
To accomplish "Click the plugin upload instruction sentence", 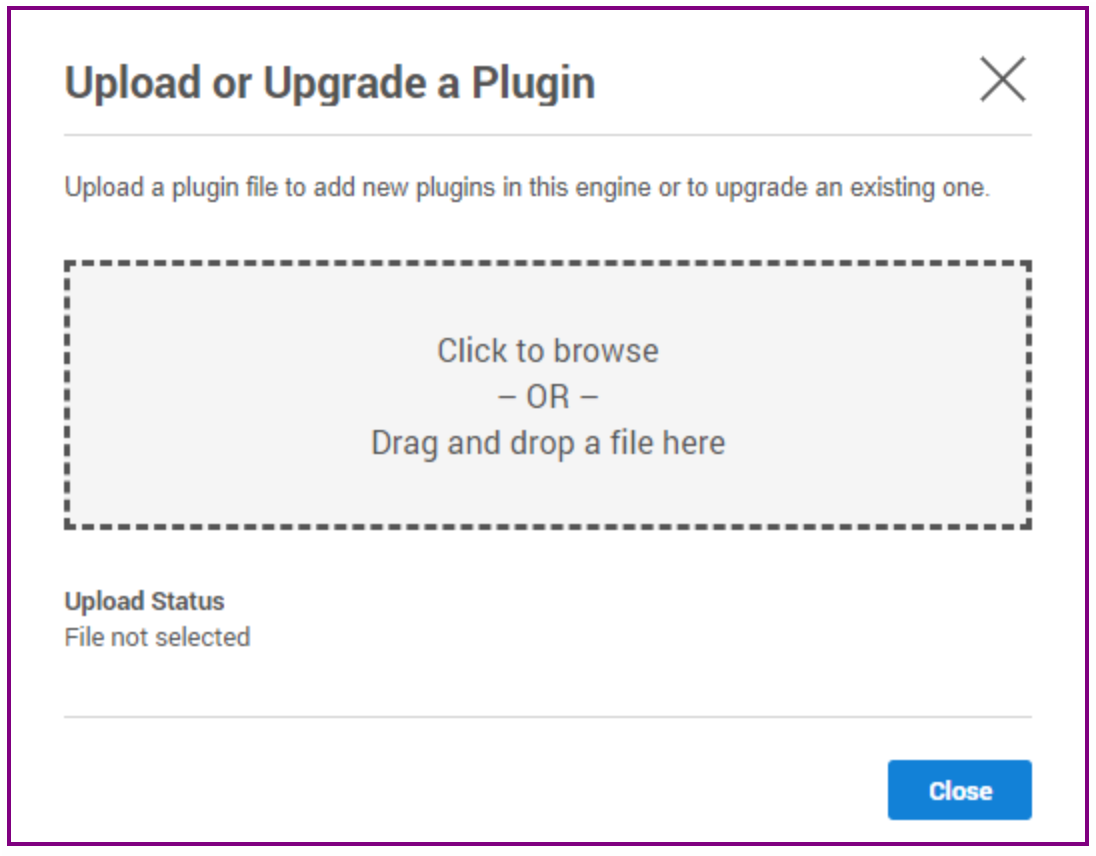I will point(526,188).
